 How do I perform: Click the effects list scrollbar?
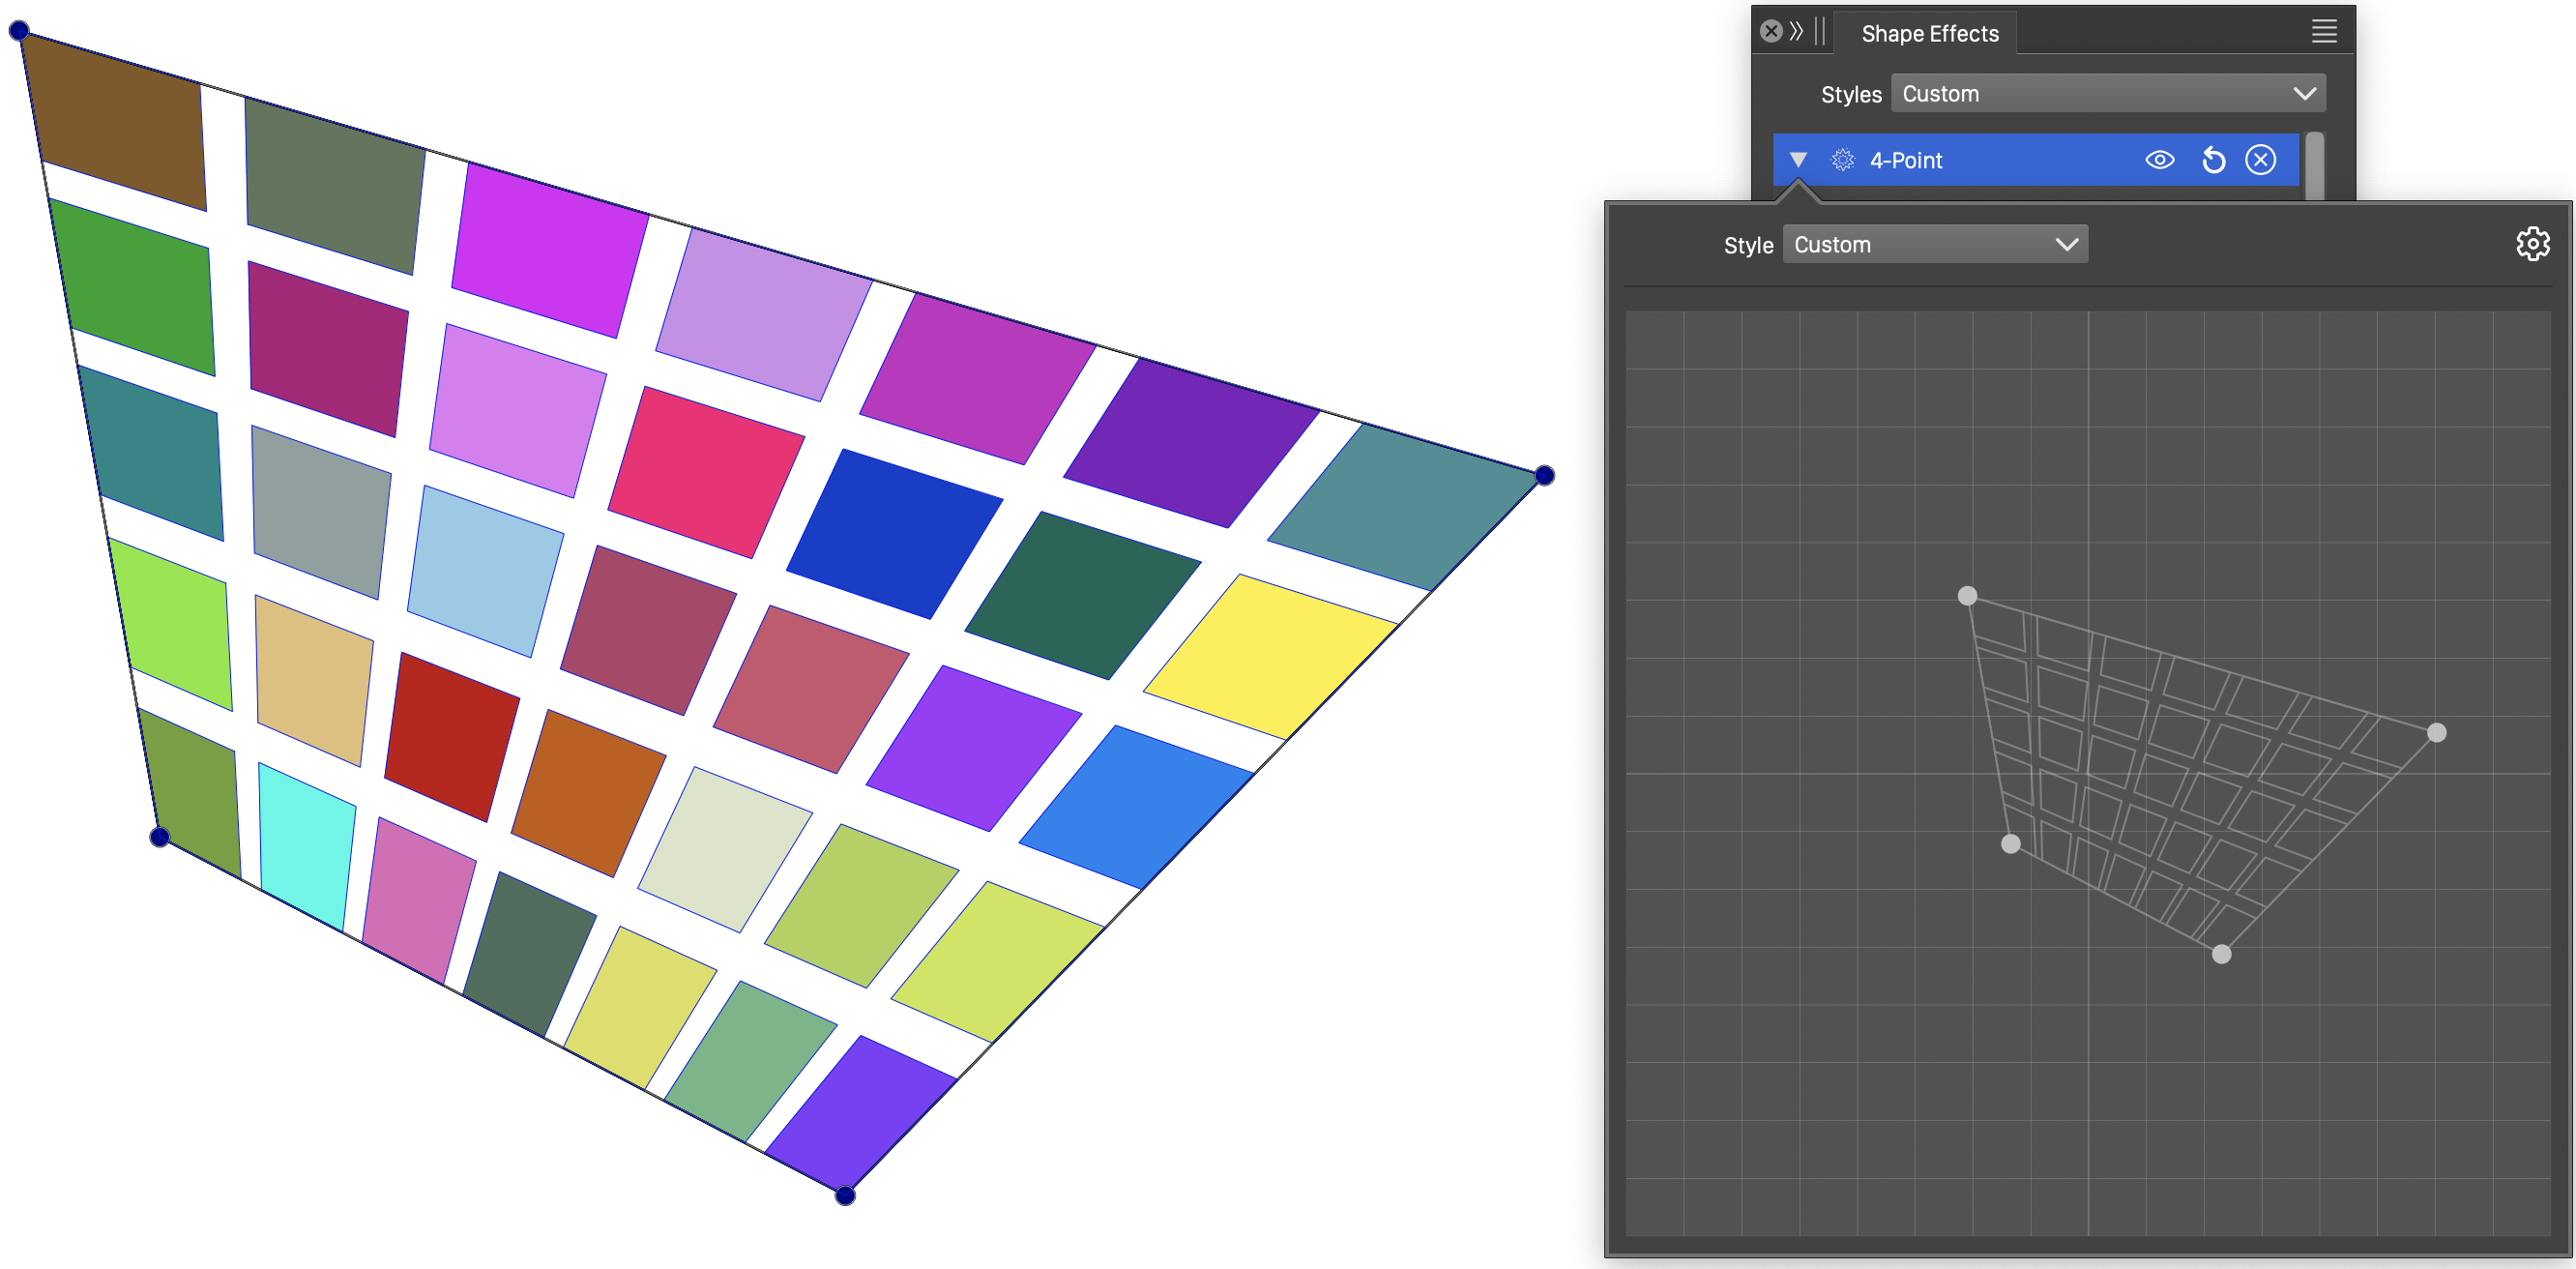[2314, 165]
